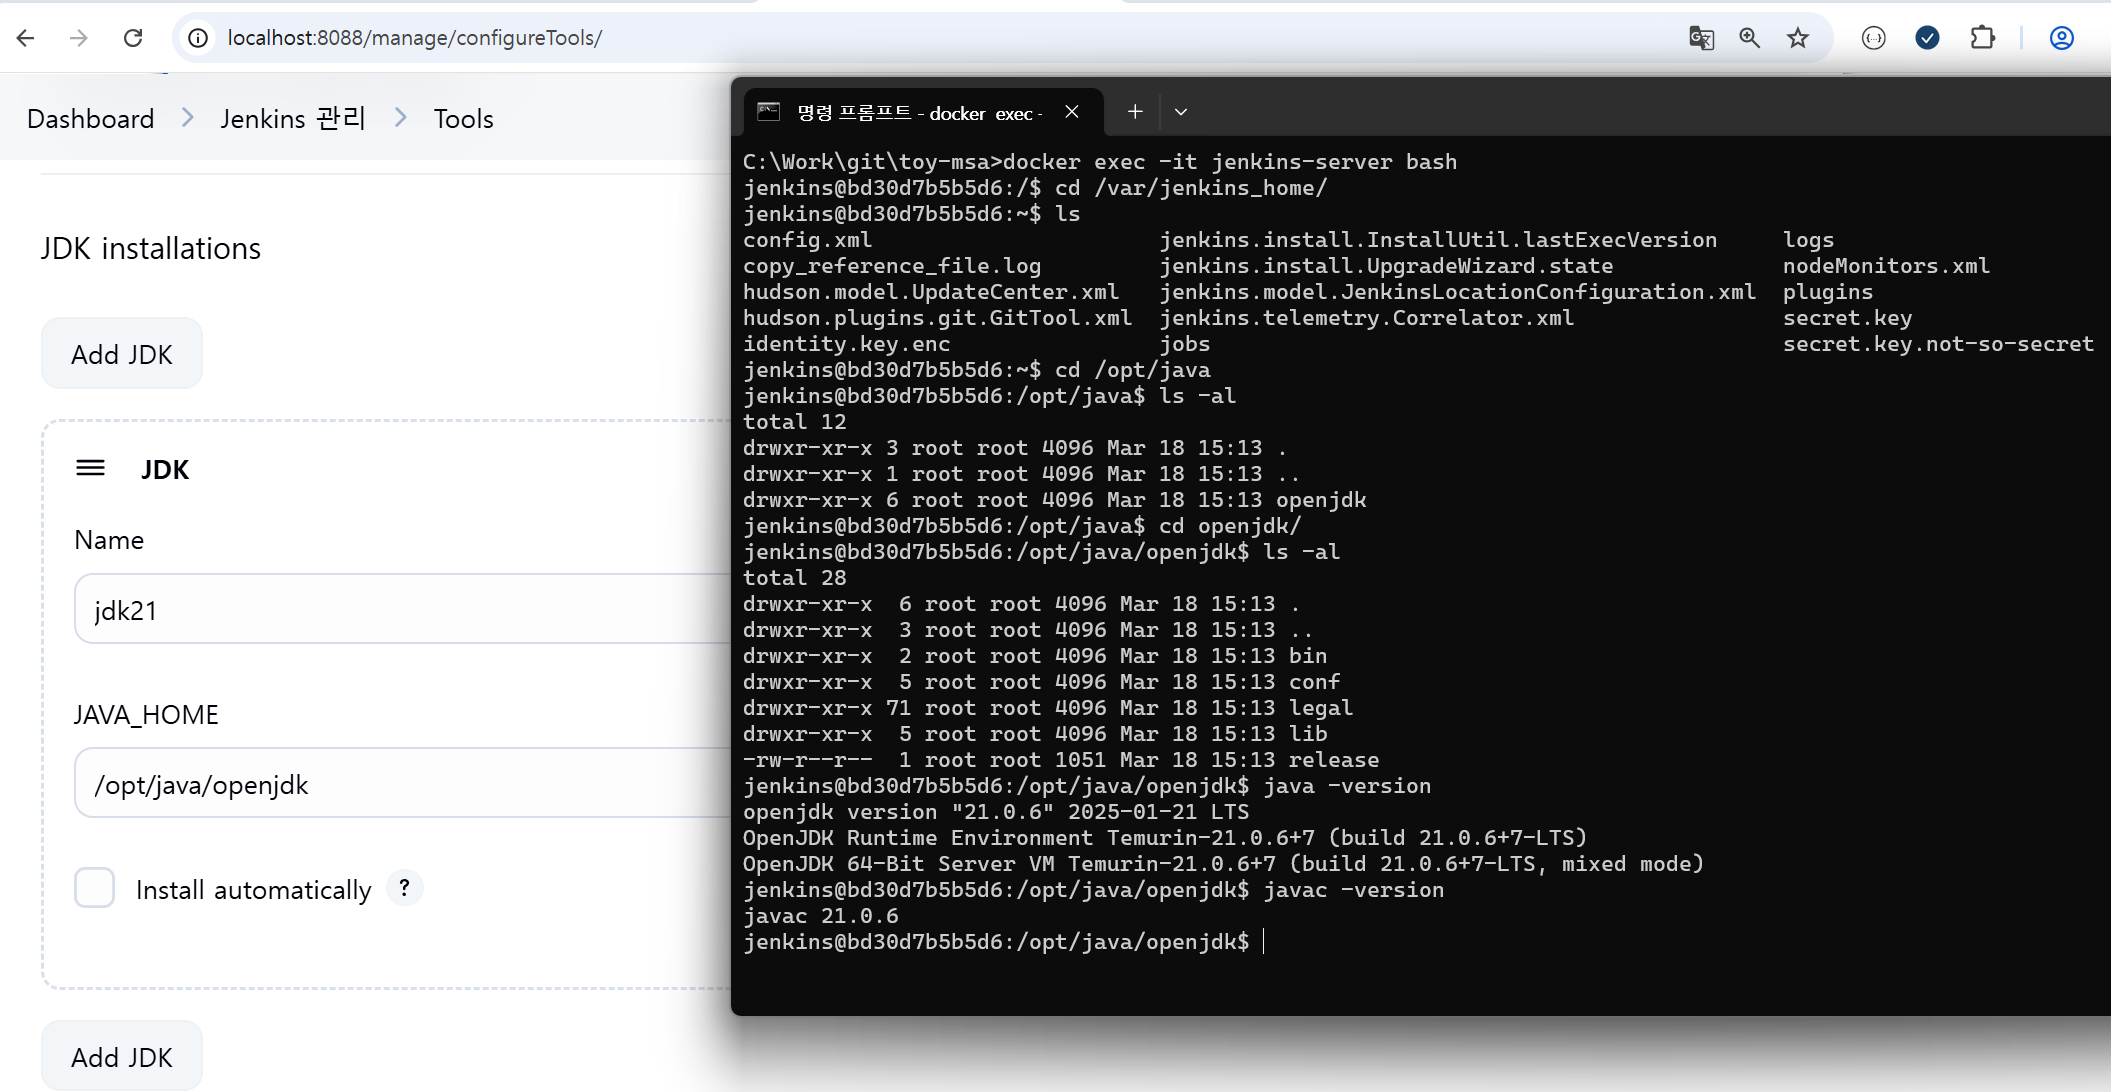Click the JDK drag handle icon
This screenshot has height=1092, width=2111.
tap(91, 468)
